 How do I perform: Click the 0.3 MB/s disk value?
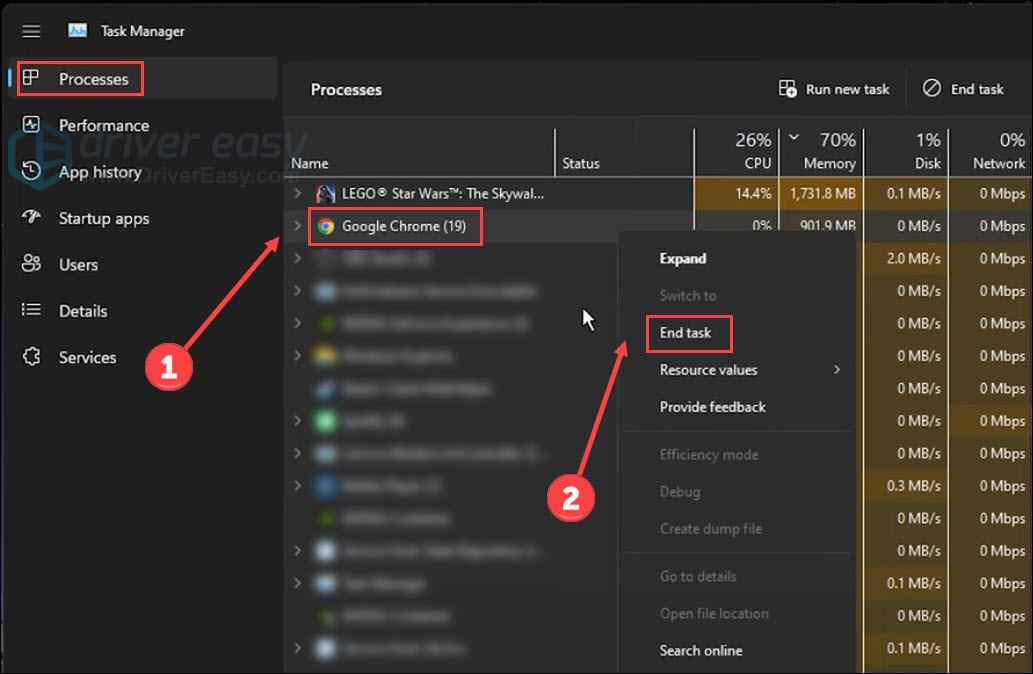(x=913, y=486)
